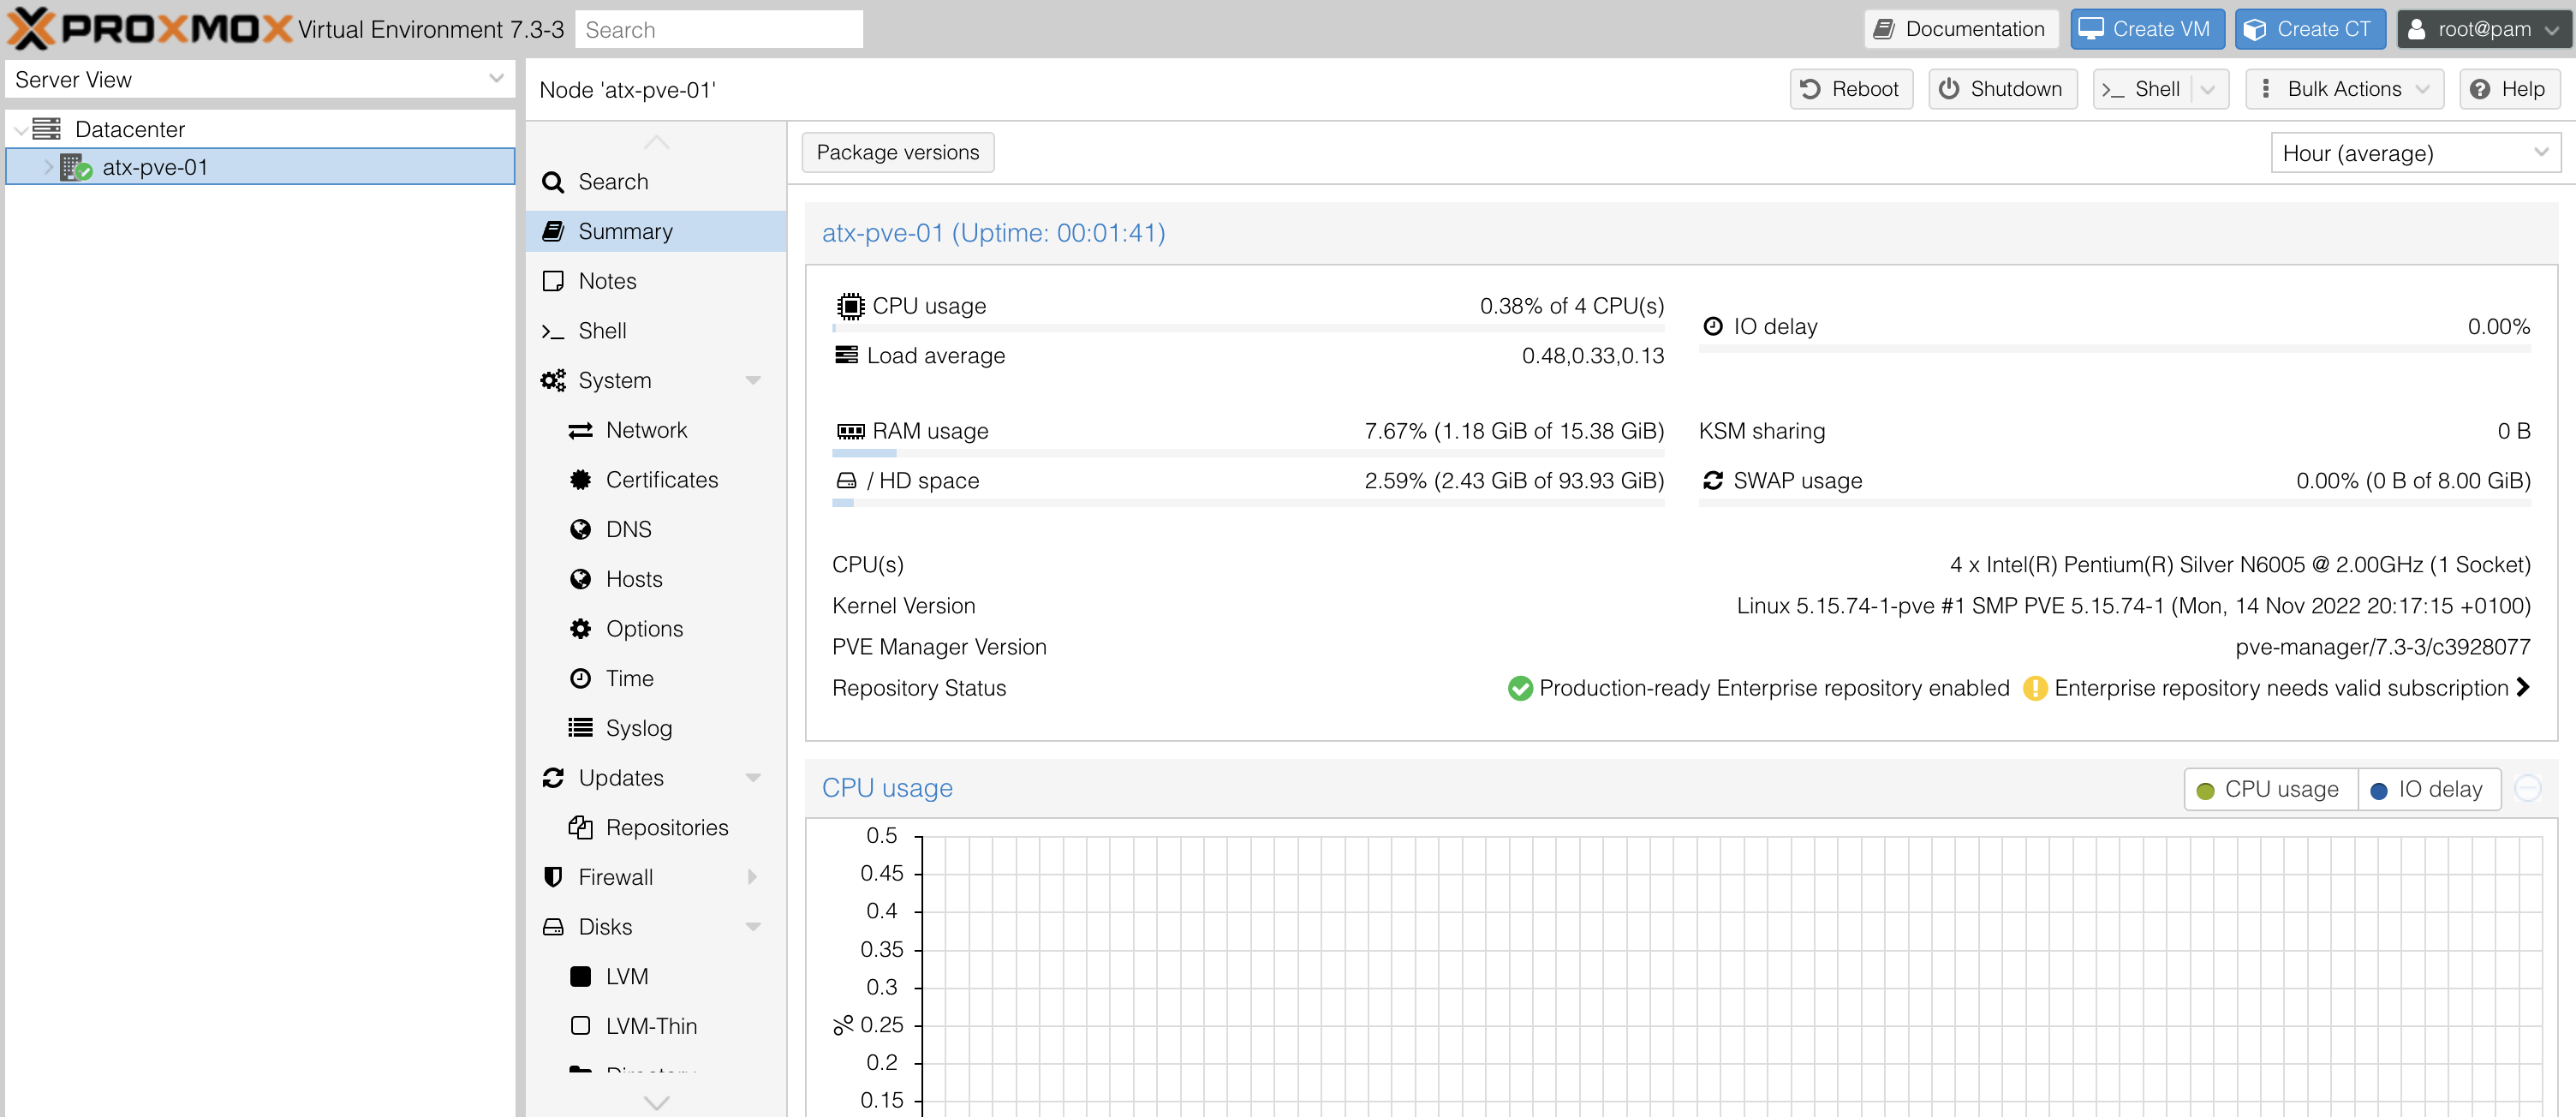Click the Datacenter server rack icon
Viewport: 2576px width, 1117px height.
tap(46, 129)
